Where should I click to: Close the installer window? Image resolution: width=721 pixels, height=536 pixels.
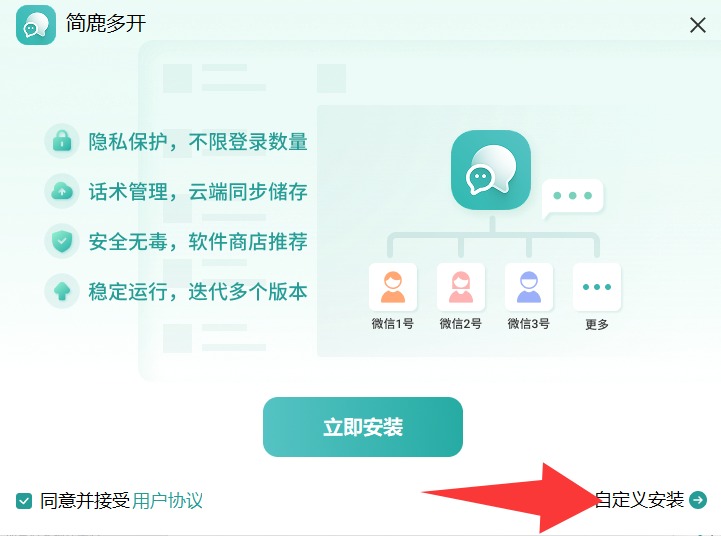point(698,25)
